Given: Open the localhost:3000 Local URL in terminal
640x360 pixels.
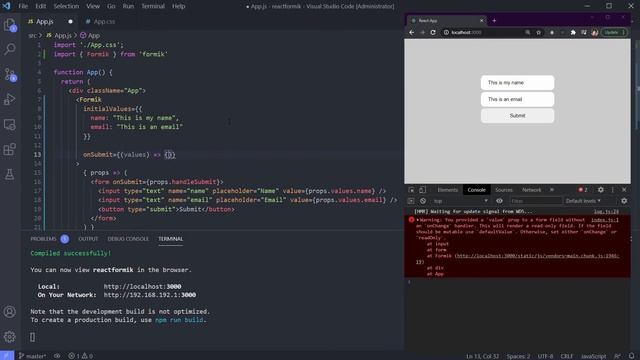Looking at the screenshot, I should 142,287.
